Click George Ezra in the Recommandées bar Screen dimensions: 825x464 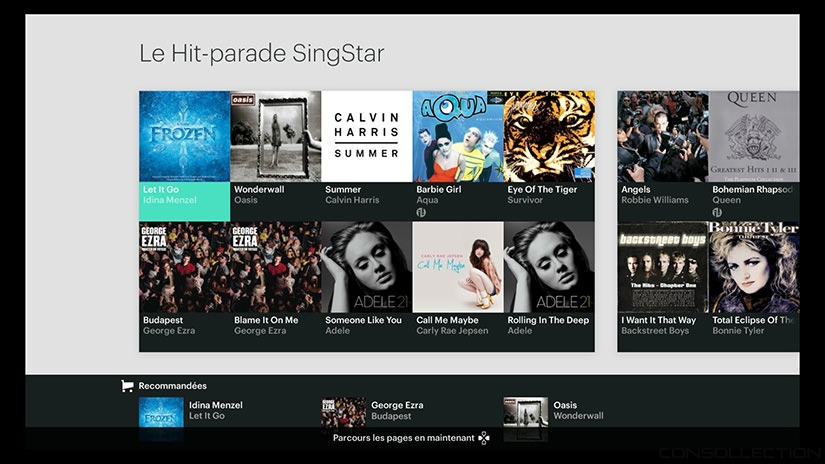tap(397, 405)
